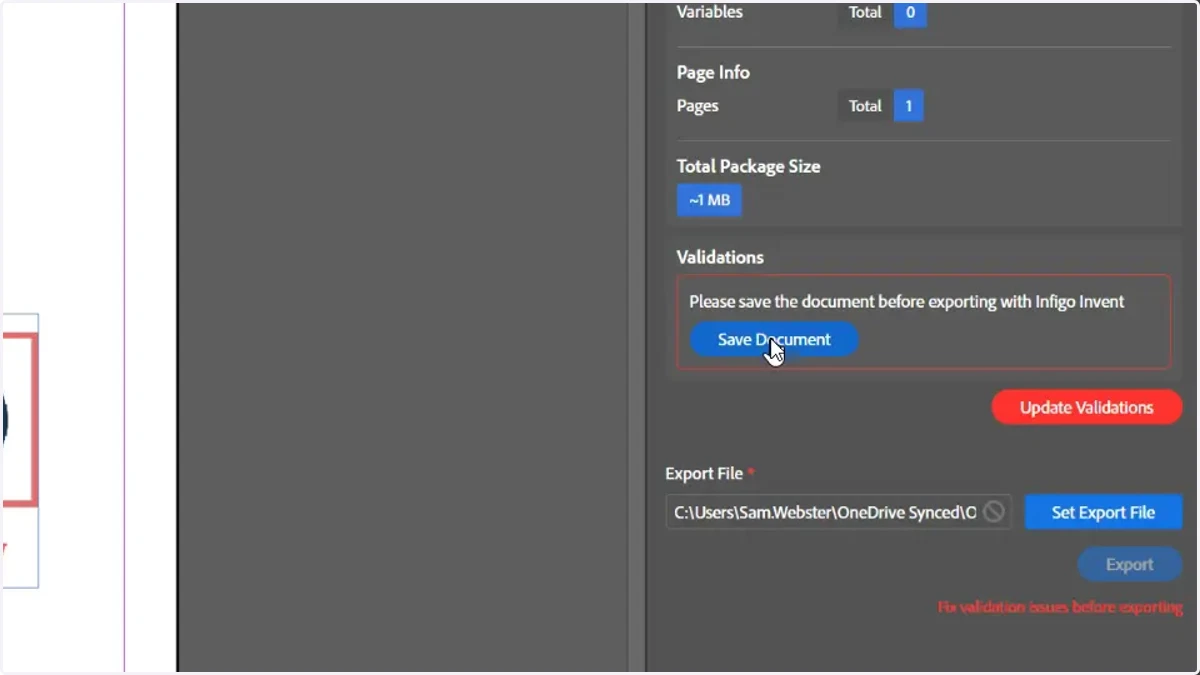Click the clear icon in export path field
The height and width of the screenshot is (675, 1200).
993,512
